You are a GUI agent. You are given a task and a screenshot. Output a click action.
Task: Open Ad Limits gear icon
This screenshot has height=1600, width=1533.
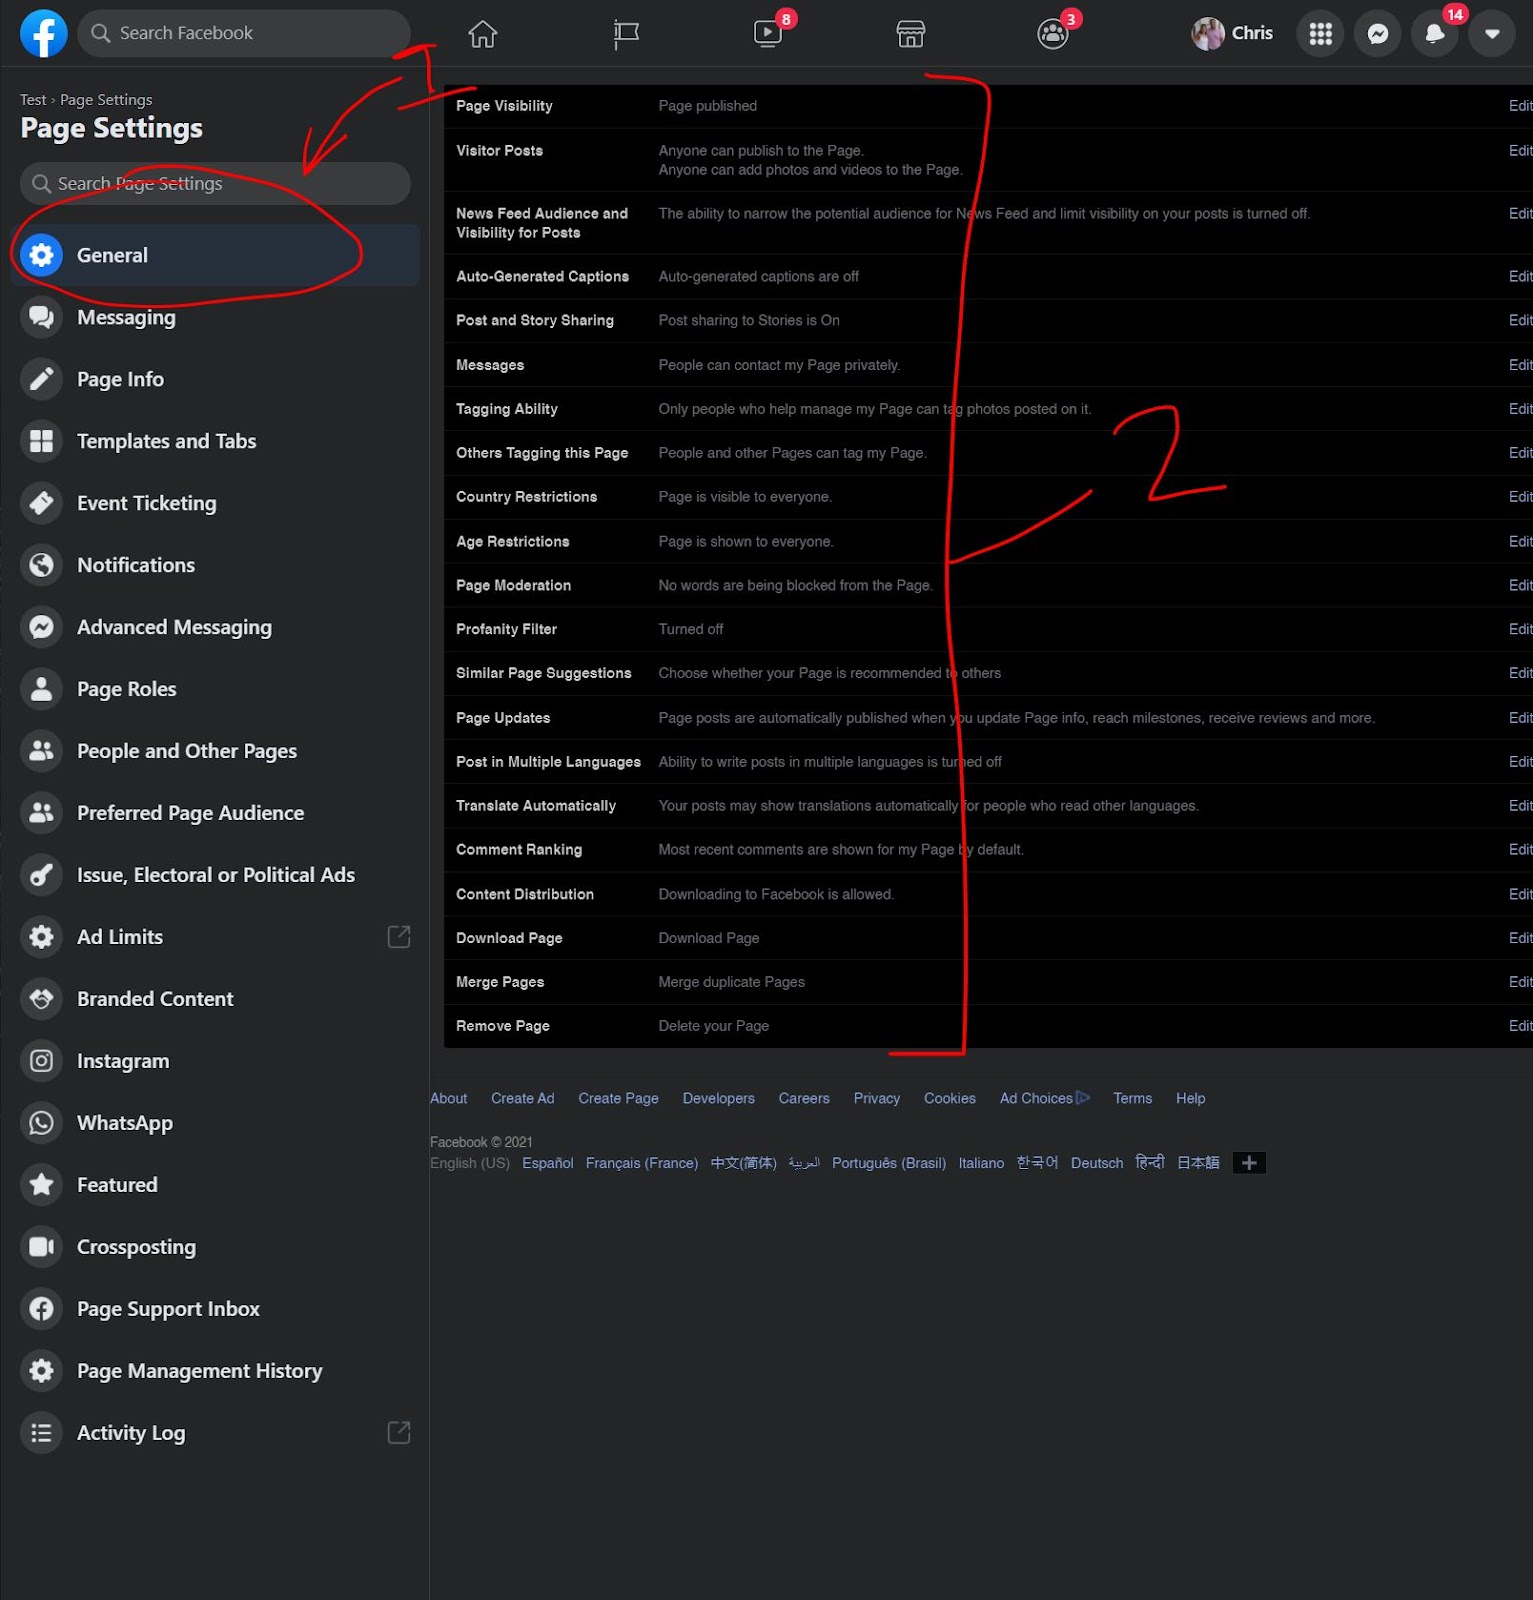click(41, 937)
